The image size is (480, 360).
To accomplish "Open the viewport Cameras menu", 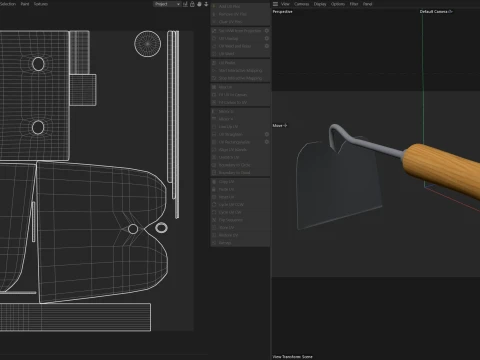I will (302, 4).
